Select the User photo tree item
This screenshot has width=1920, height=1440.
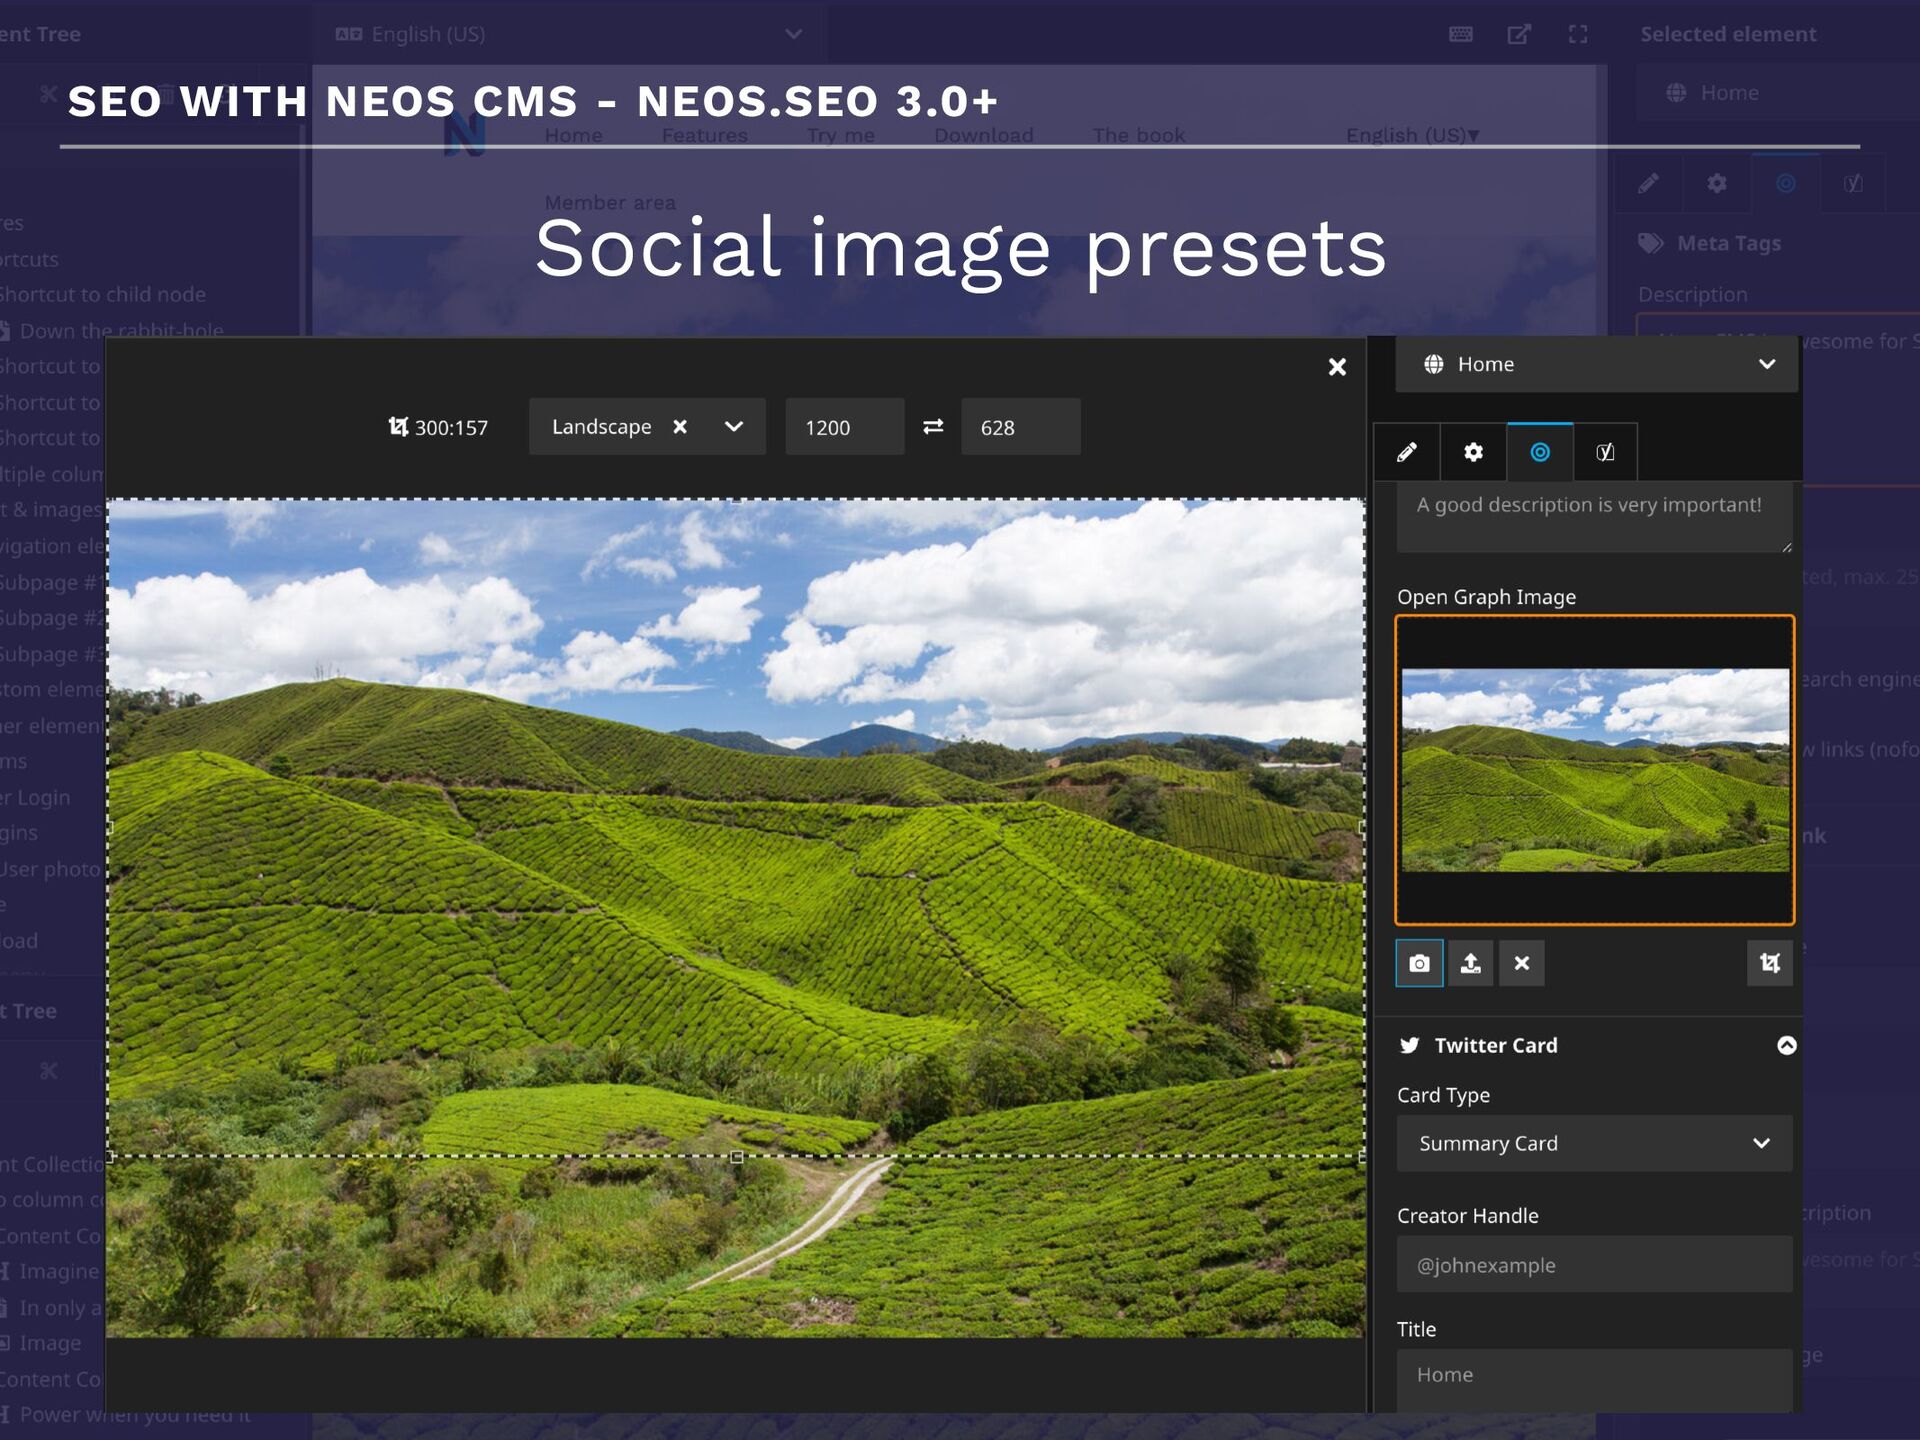pyautogui.click(x=50, y=869)
